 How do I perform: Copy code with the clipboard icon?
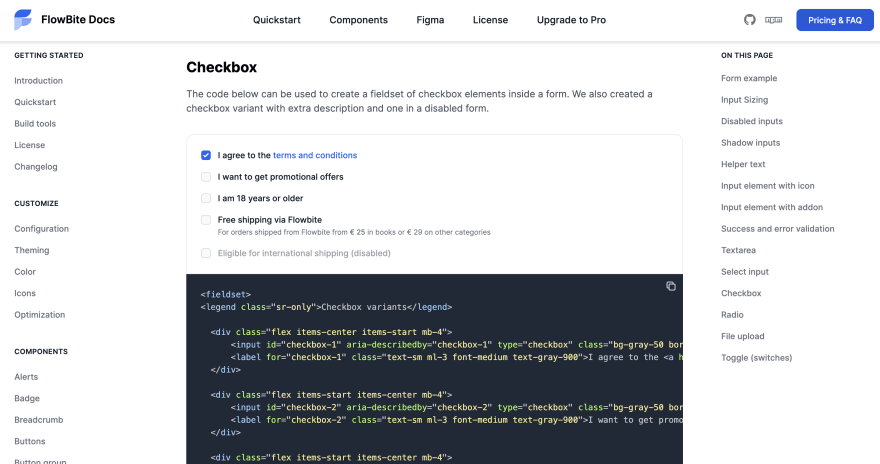671,286
